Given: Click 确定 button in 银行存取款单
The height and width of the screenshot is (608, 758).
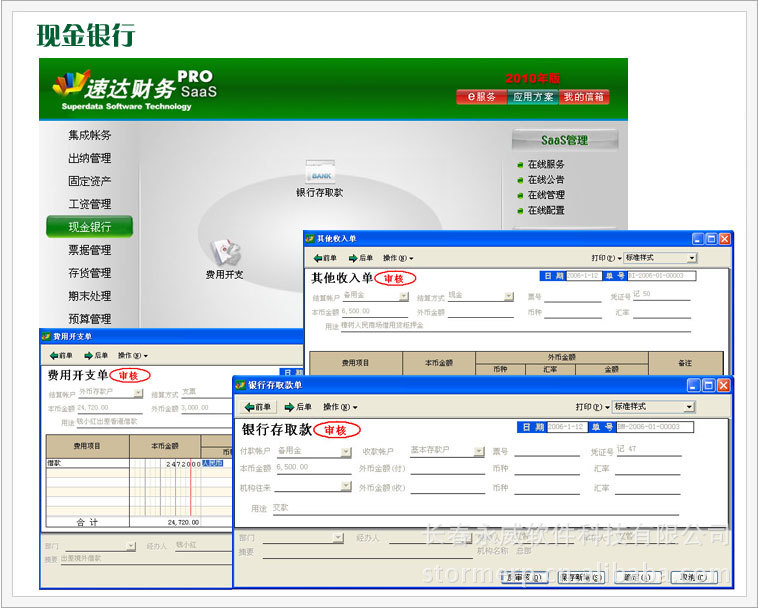Looking at the screenshot, I should 638,577.
